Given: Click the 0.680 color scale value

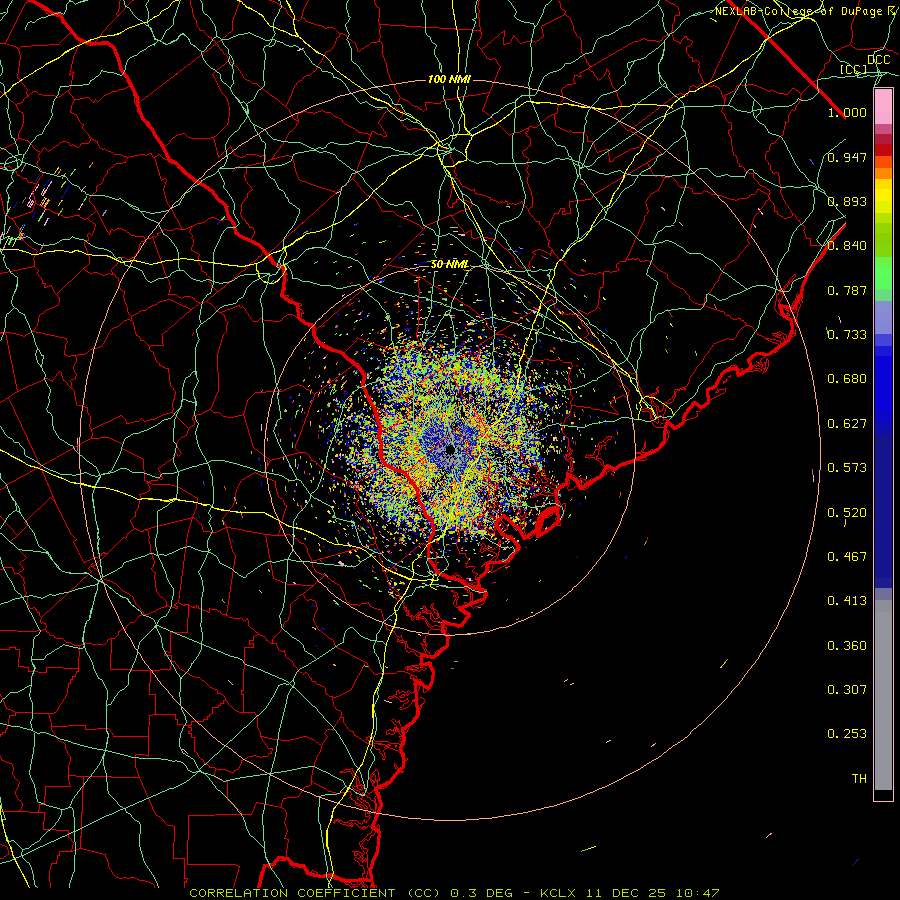Looking at the screenshot, I should pyautogui.click(x=847, y=379).
